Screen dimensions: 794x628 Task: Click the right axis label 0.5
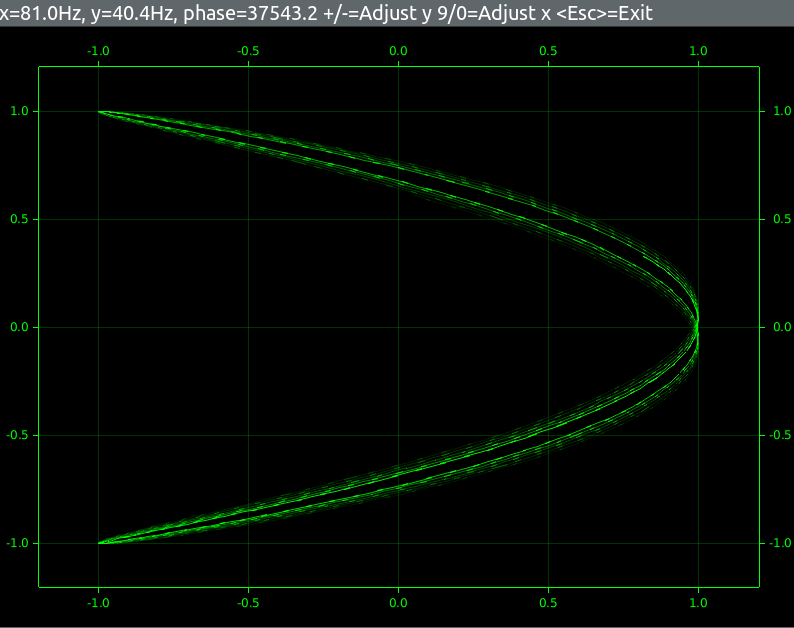(782, 219)
